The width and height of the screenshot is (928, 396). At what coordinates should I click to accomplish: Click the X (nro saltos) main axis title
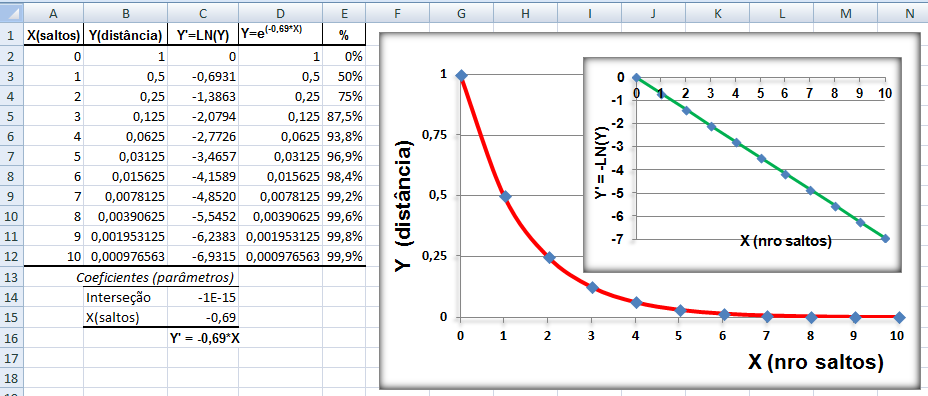pyautogui.click(x=816, y=361)
